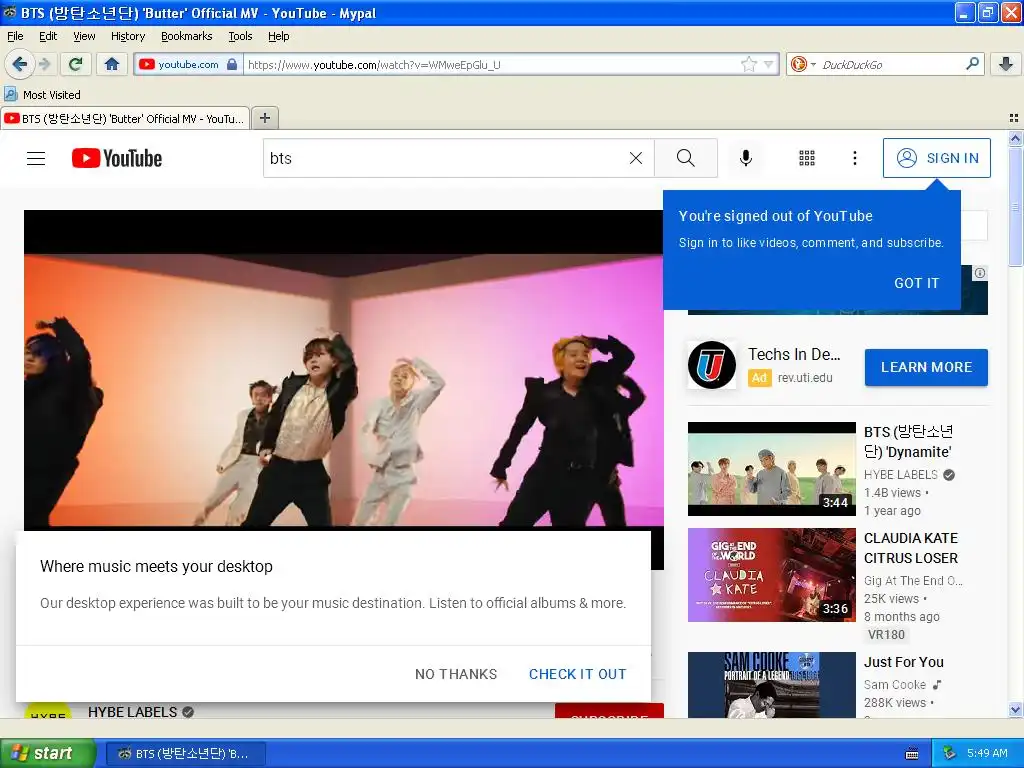Open the YouTube hamburger guide menu
Screen dimensions: 1024x768
click(x=36, y=158)
